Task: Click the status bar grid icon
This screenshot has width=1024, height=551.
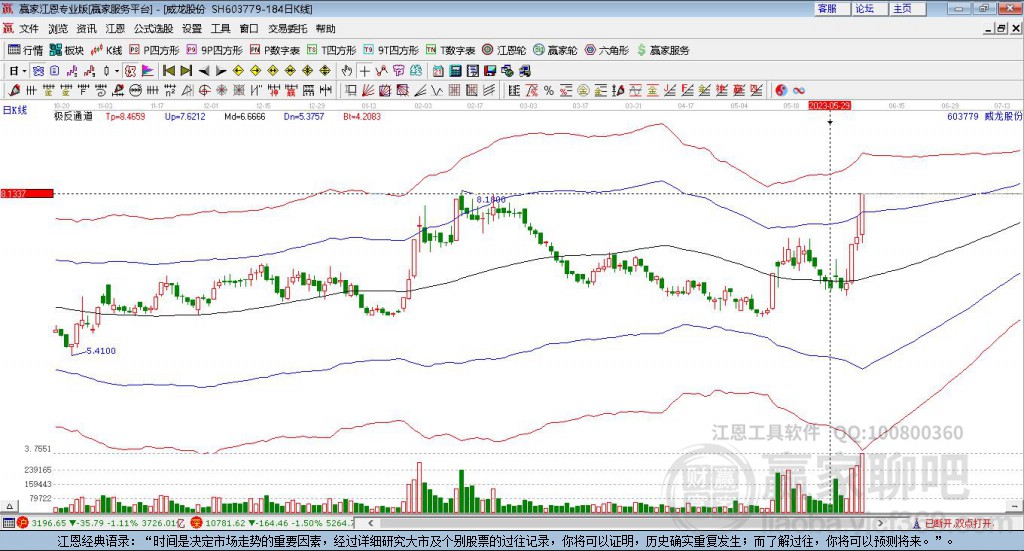Action: pyautogui.click(x=8, y=523)
